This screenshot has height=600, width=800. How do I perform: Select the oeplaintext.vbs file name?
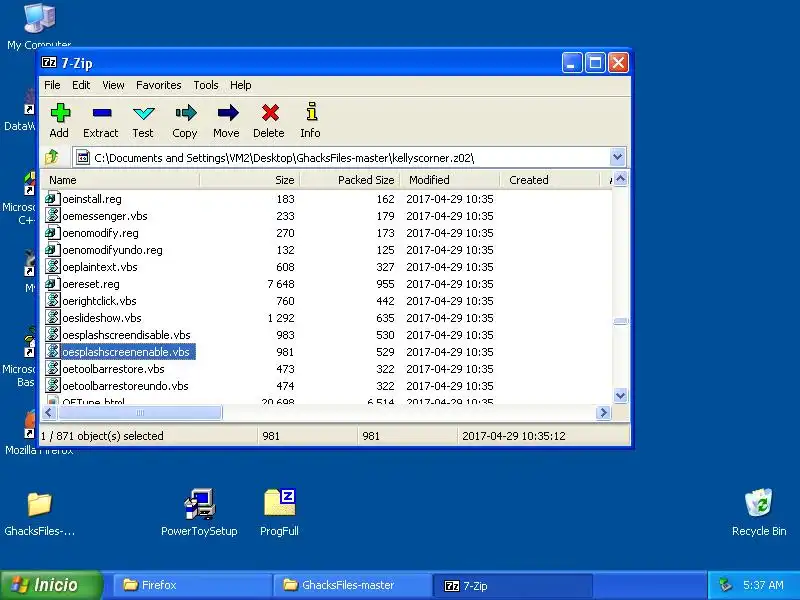(x=100, y=267)
